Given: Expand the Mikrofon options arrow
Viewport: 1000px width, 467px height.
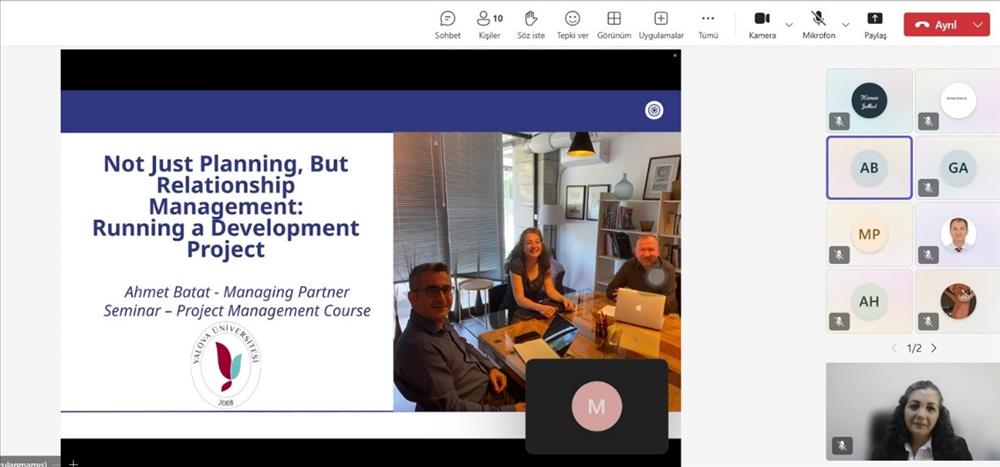Looking at the screenshot, I should pyautogui.click(x=846, y=25).
